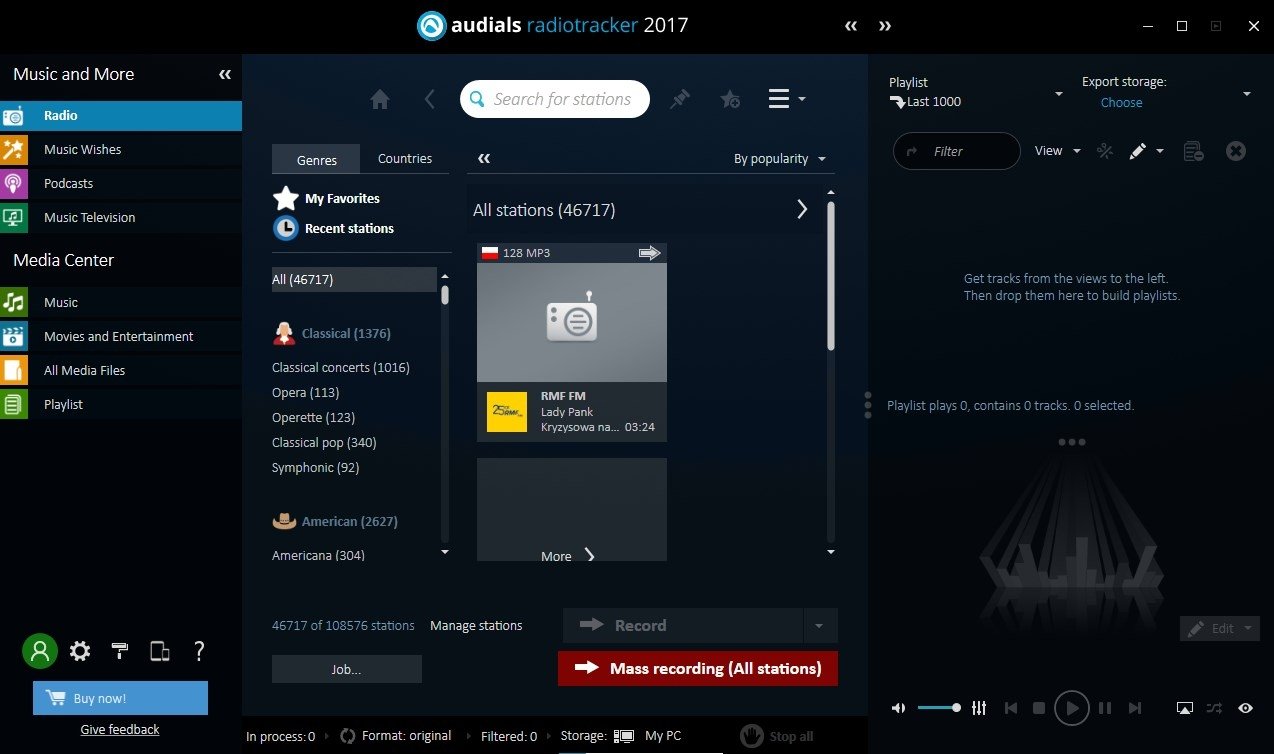Image resolution: width=1274 pixels, height=754 pixels.
Task: Skip to the previous track
Action: pos(1010,708)
